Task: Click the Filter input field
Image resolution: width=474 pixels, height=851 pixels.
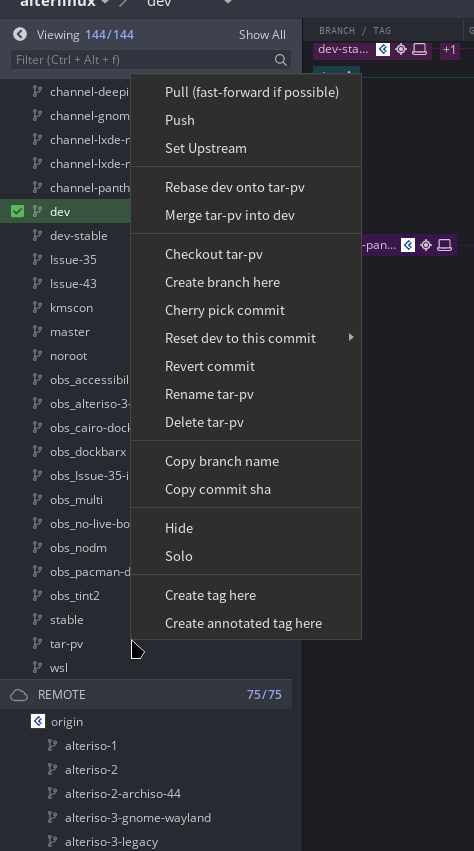Action: tap(150, 60)
